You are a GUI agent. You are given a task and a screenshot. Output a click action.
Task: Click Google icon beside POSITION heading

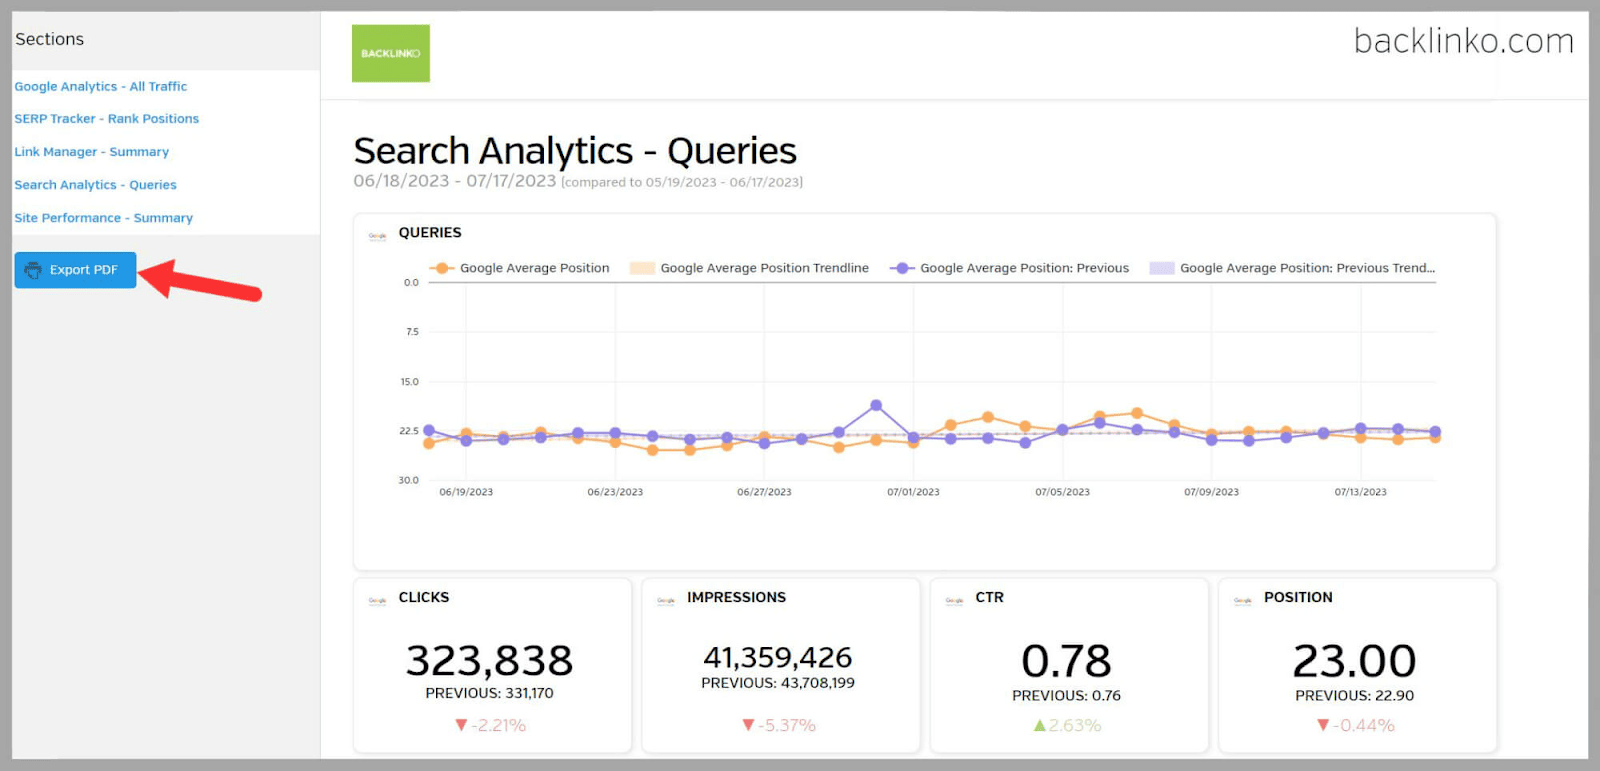point(1242,600)
